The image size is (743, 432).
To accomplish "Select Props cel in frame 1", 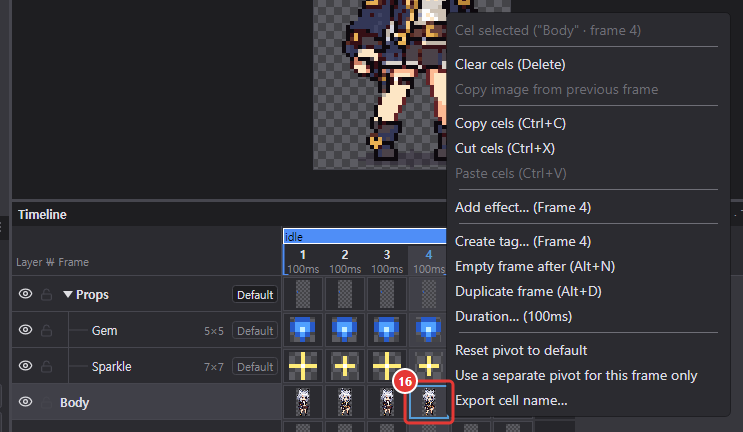I will click(x=303, y=294).
